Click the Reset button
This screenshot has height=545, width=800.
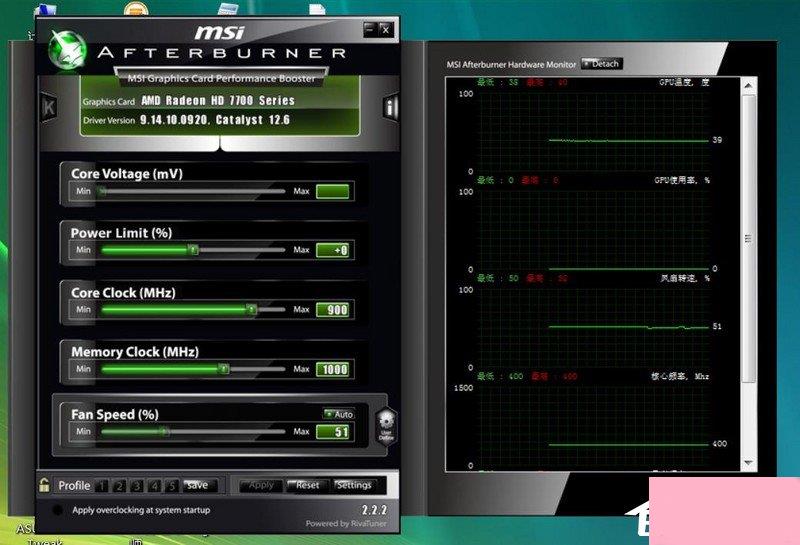tap(307, 485)
